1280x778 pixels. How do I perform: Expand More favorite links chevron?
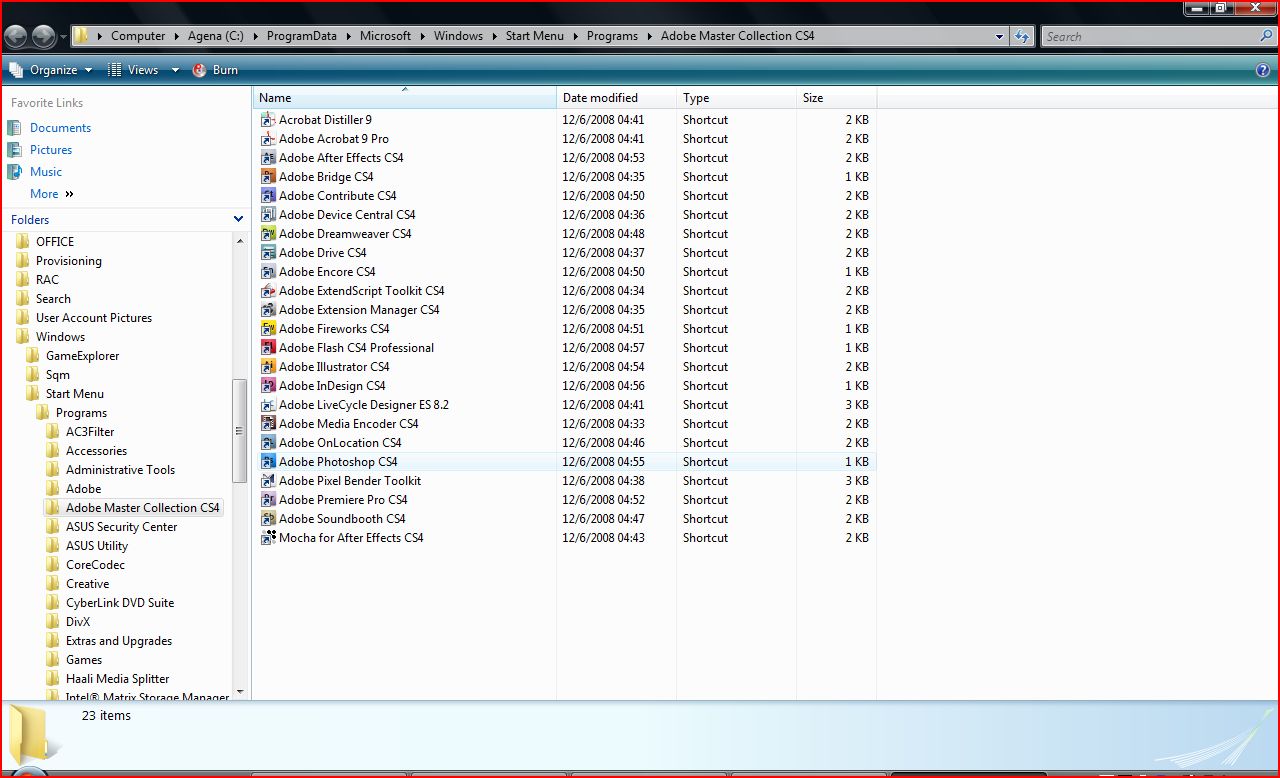tap(69, 194)
